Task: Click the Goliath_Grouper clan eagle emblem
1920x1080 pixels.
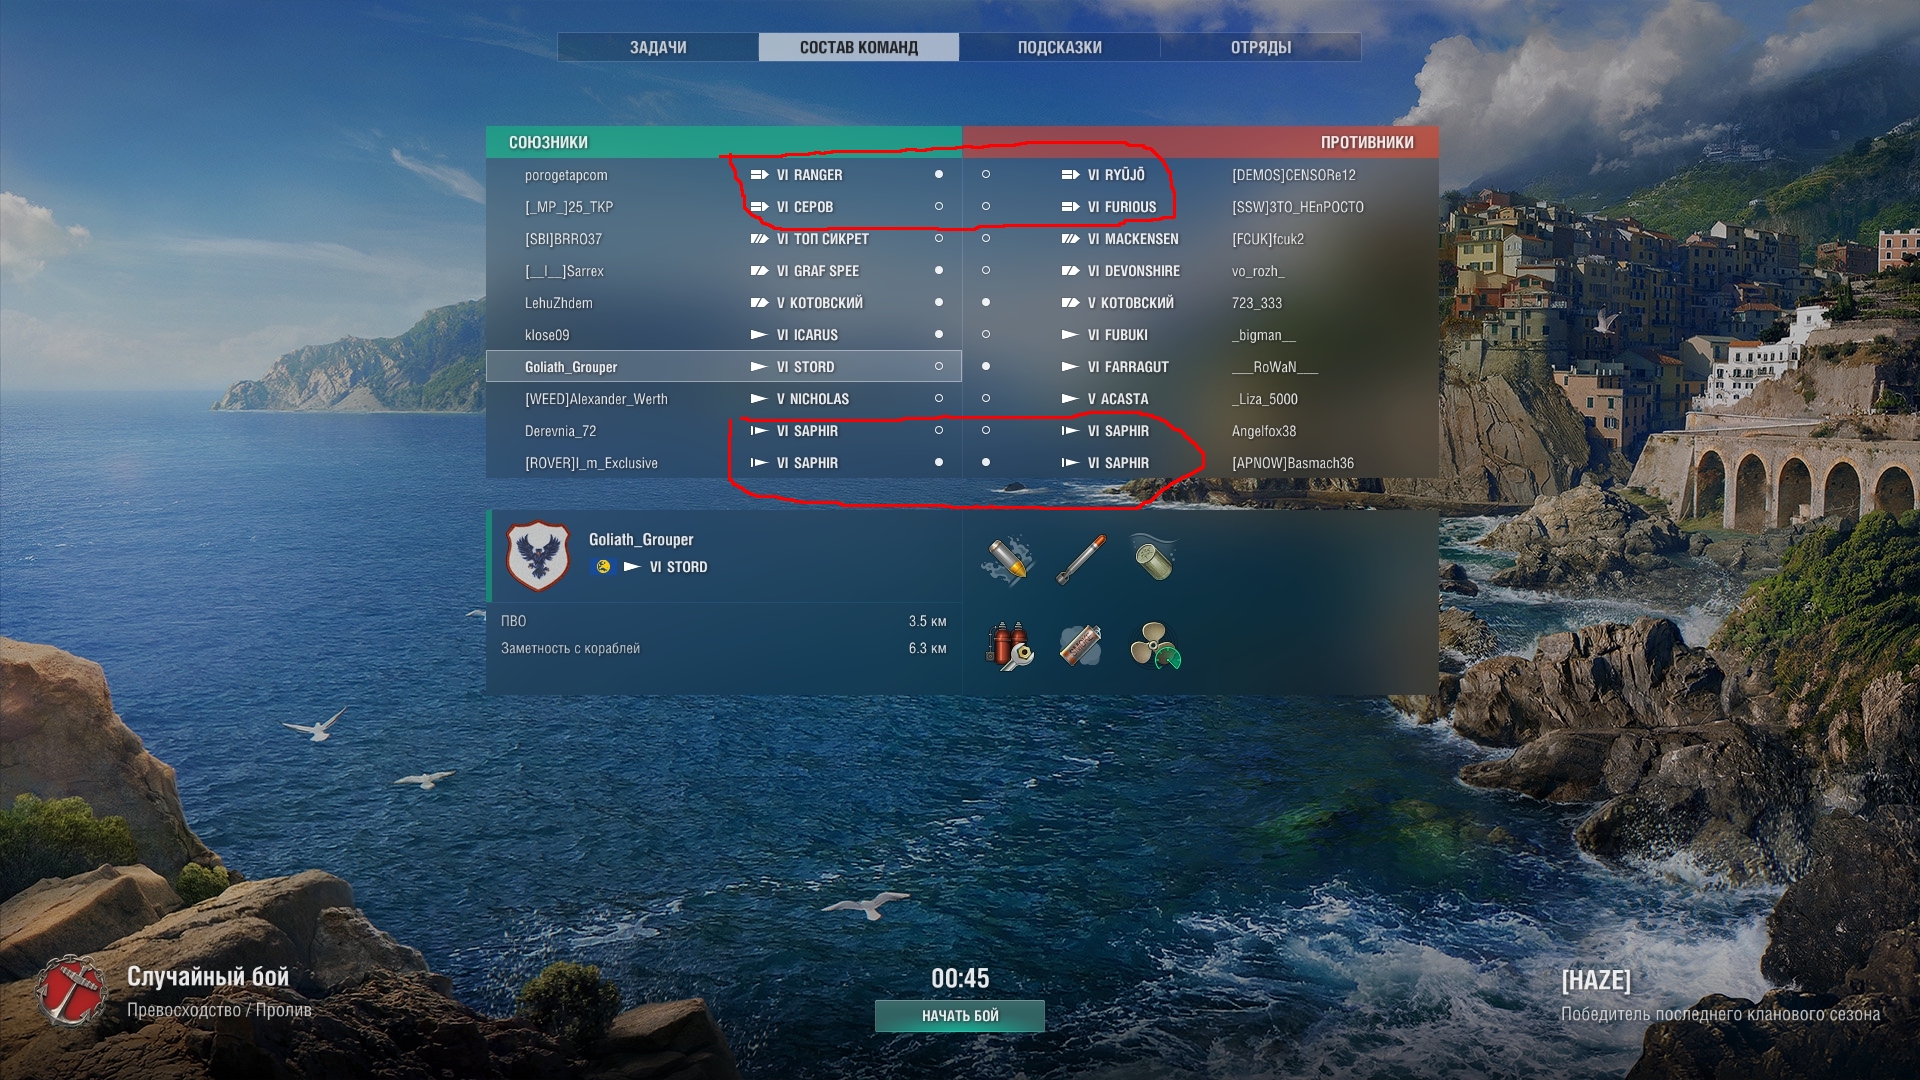Action: tap(538, 555)
